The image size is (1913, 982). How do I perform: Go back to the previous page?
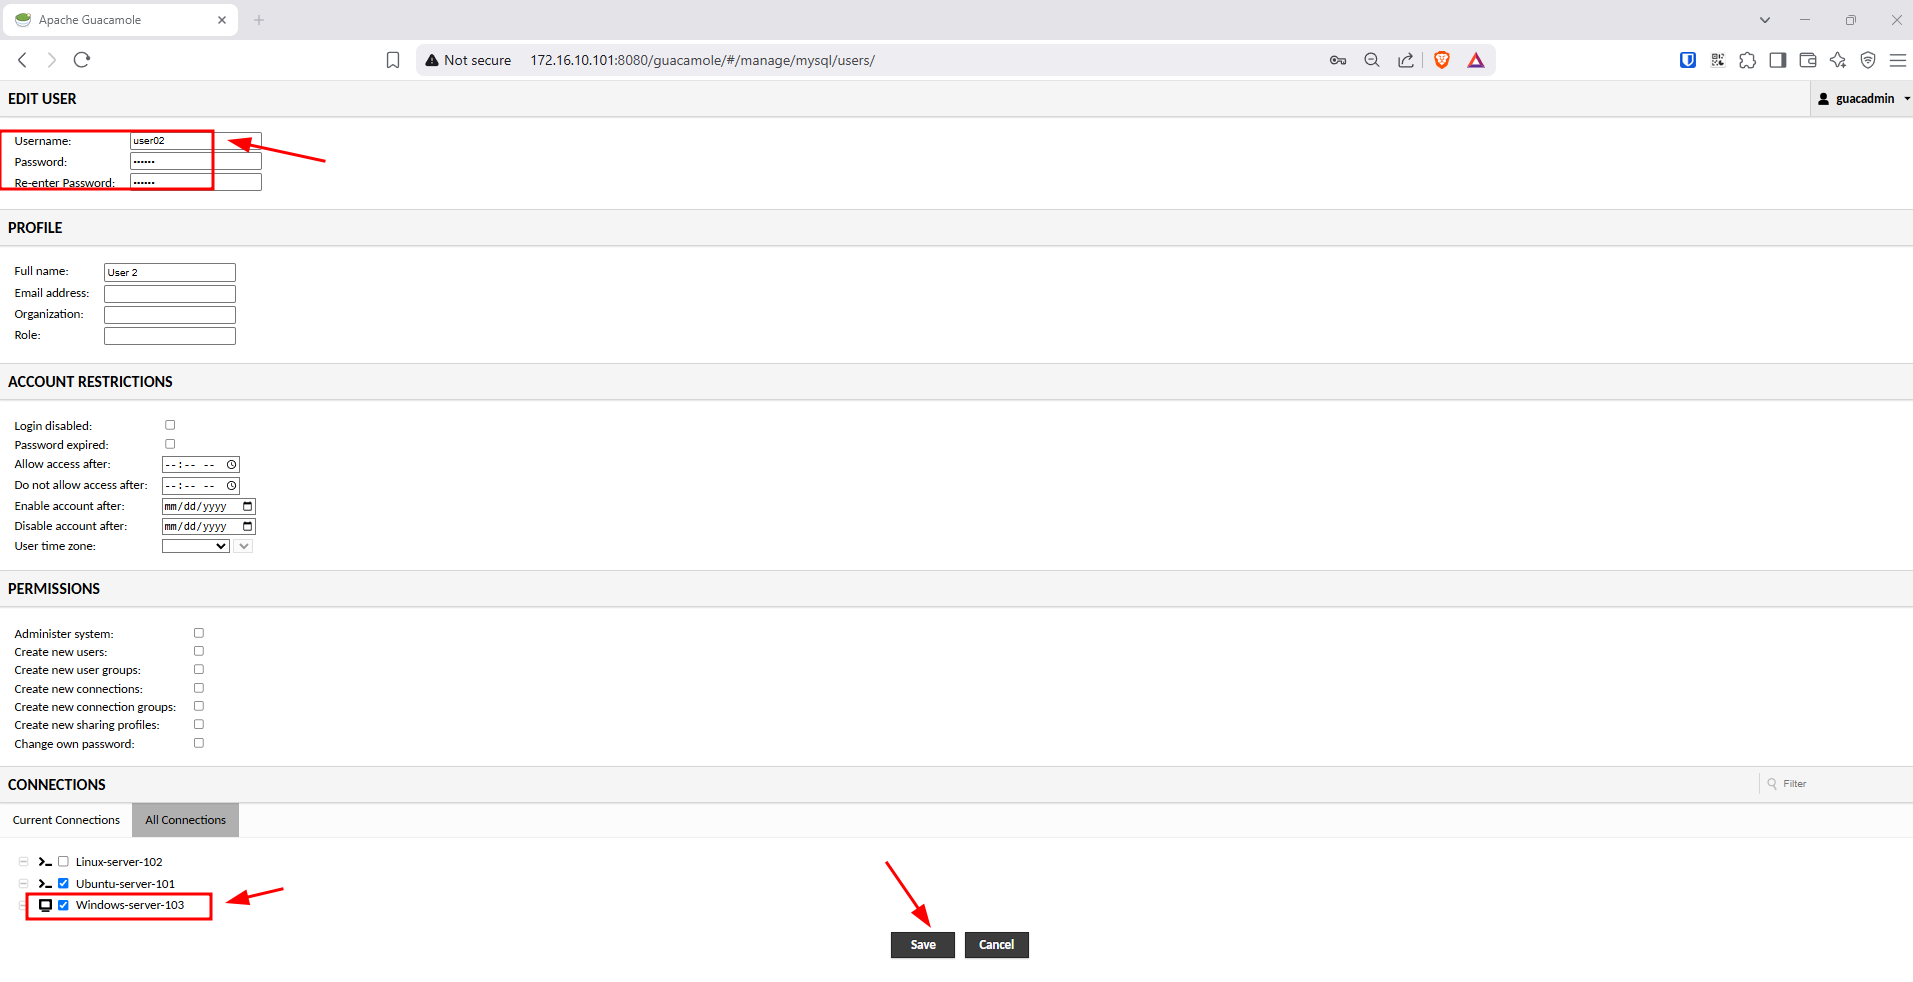(x=22, y=60)
